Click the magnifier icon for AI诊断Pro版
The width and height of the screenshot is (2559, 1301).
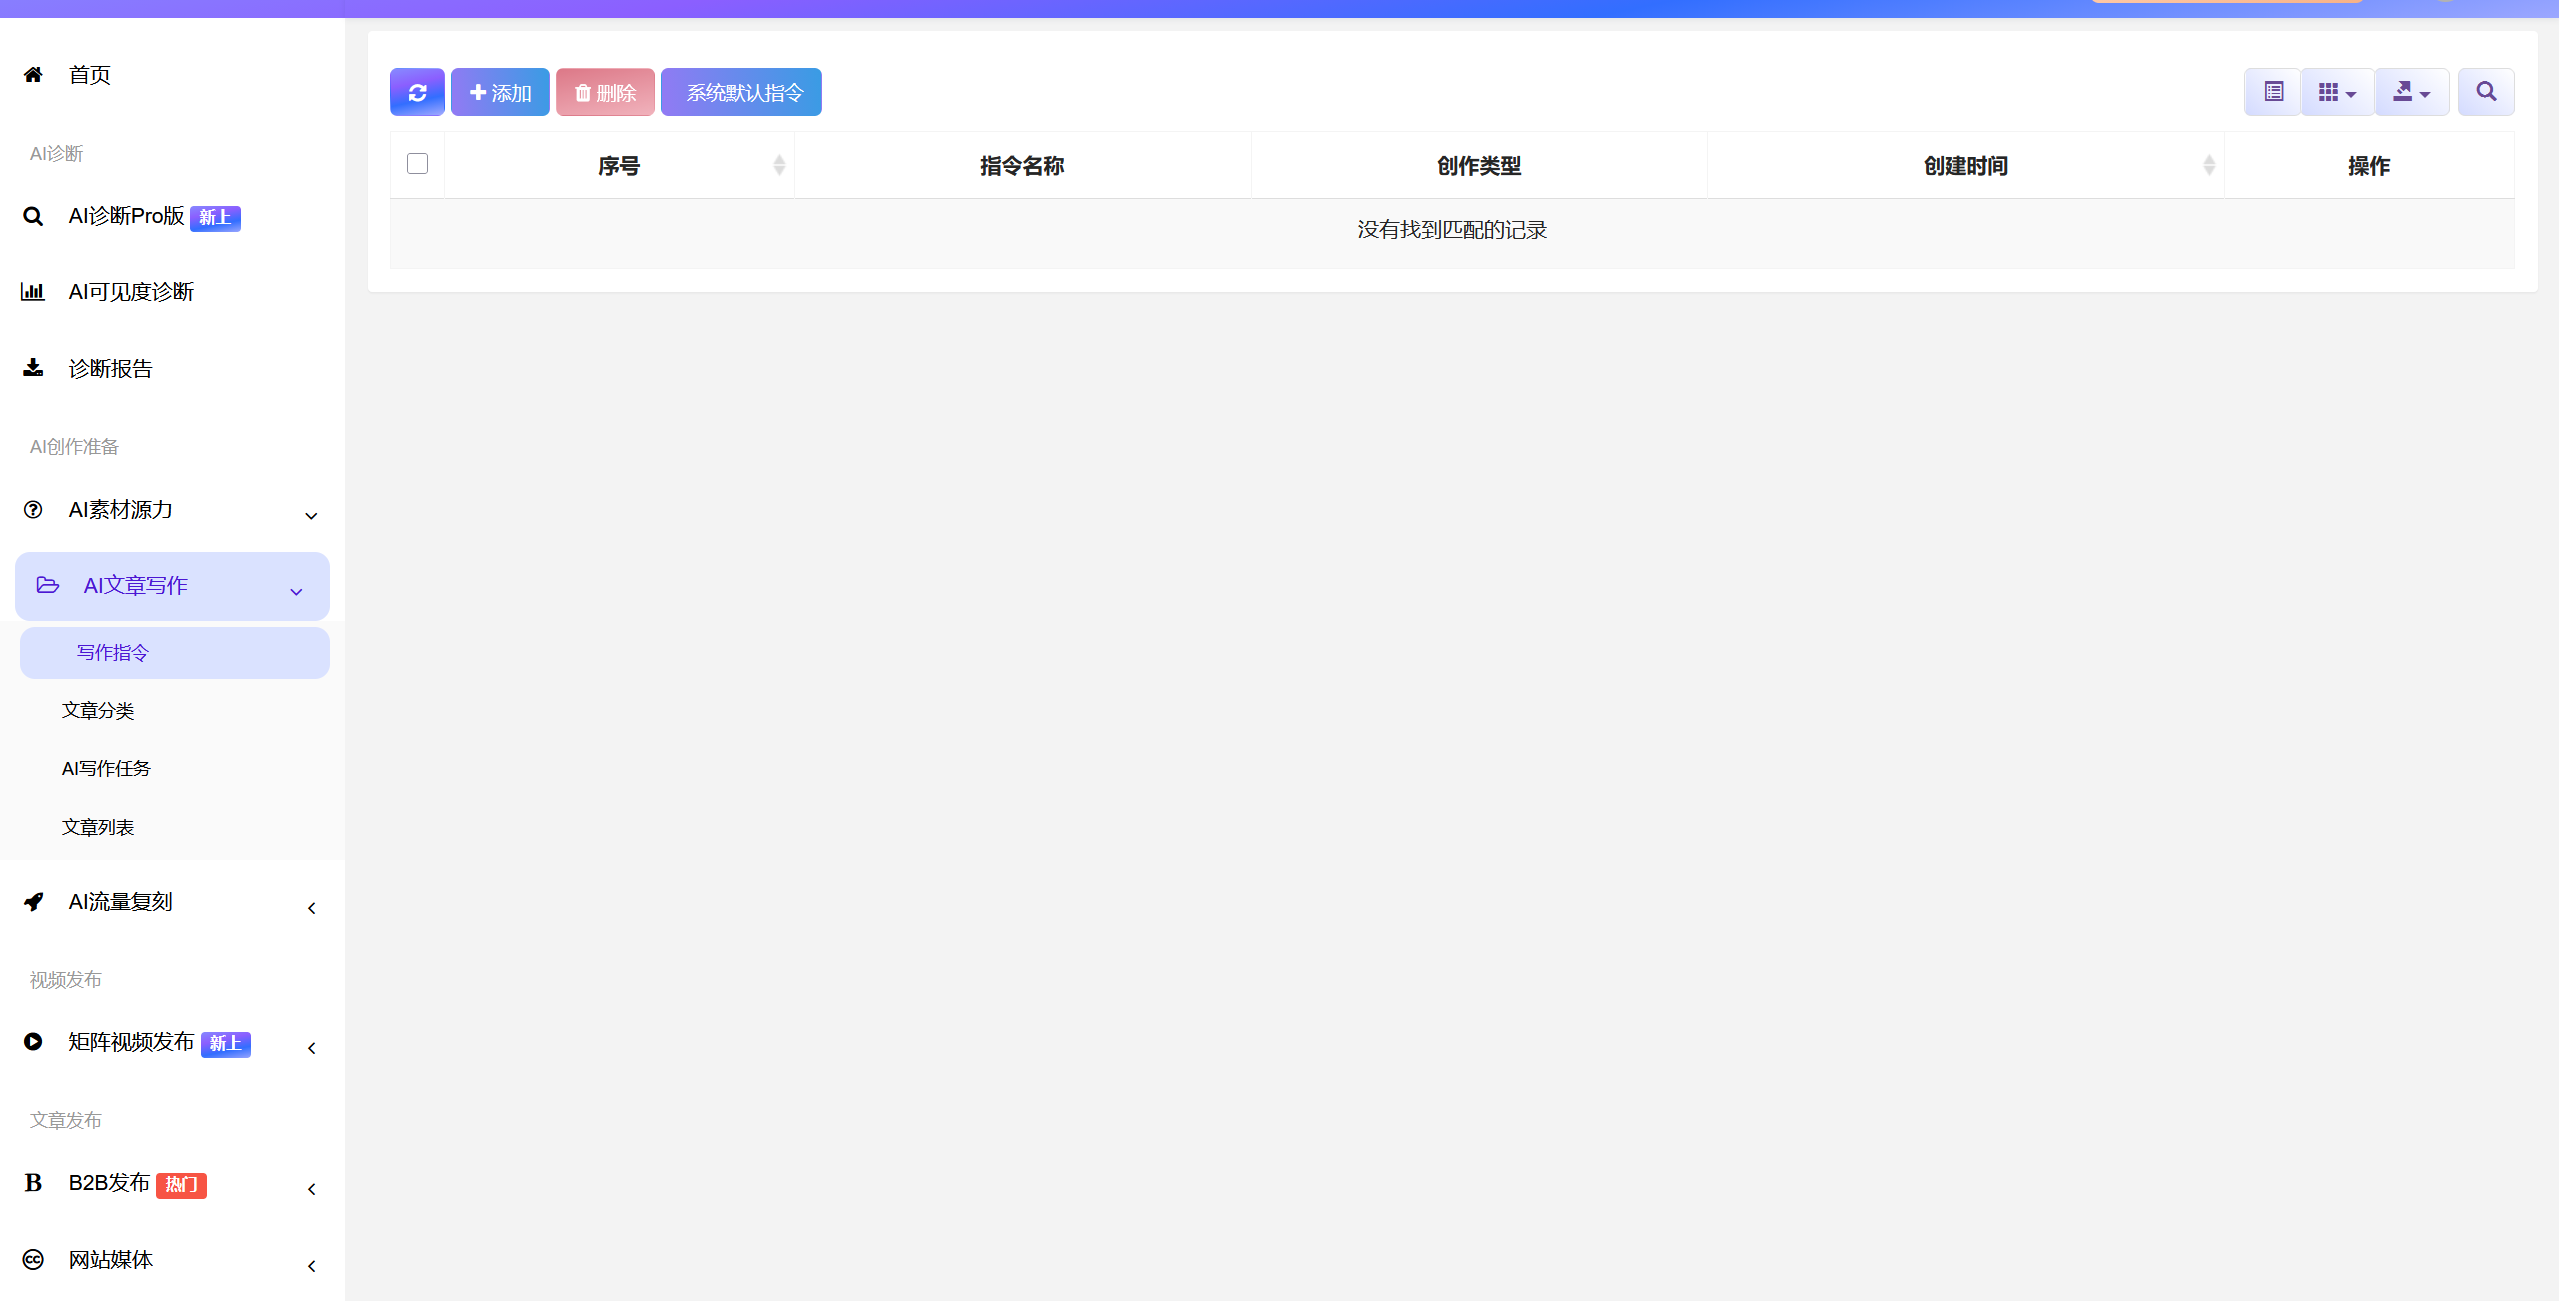tap(33, 216)
